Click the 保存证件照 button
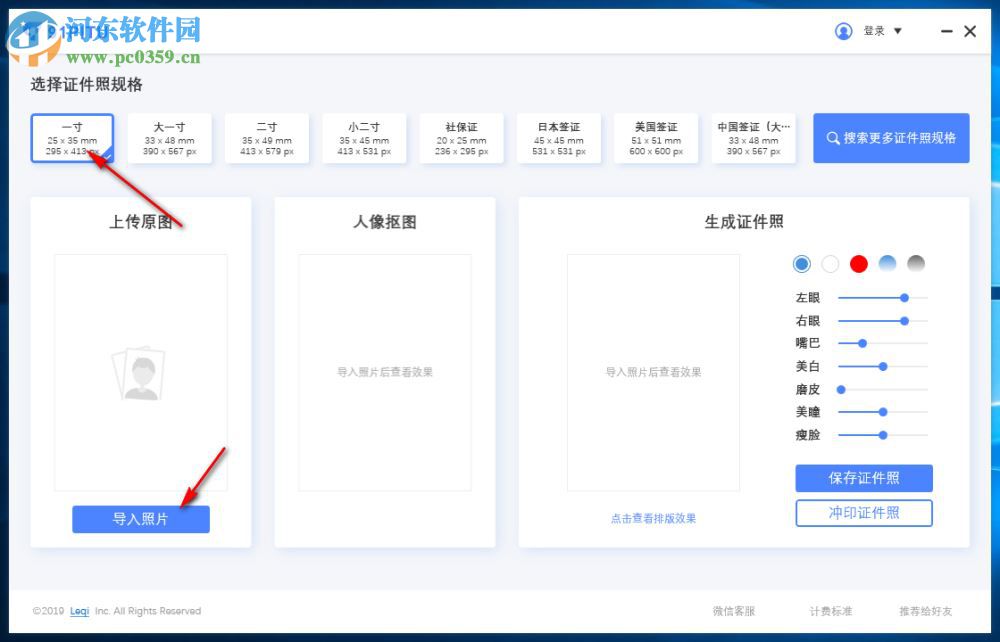1000x642 pixels. click(863, 478)
